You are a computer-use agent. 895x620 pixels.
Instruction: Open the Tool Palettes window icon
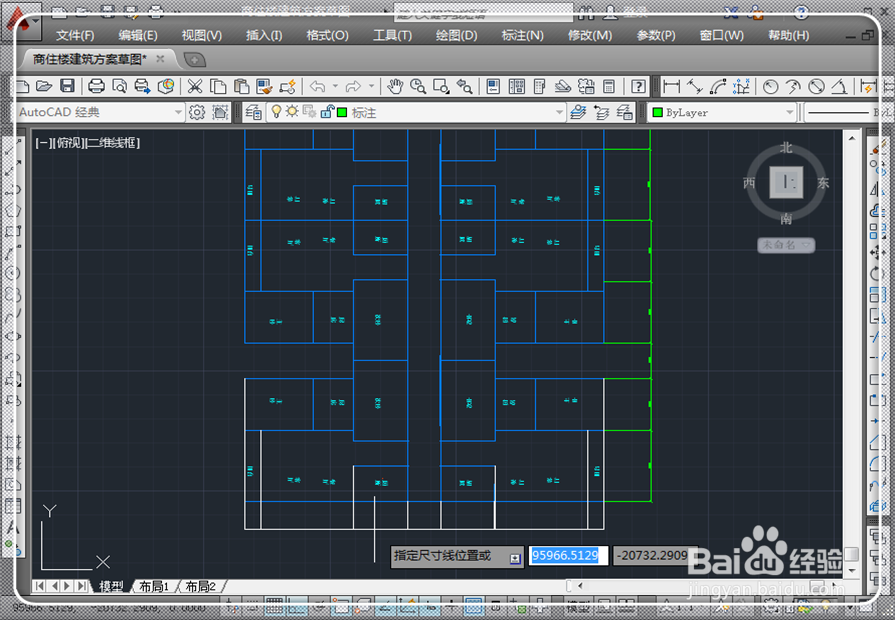coord(539,87)
